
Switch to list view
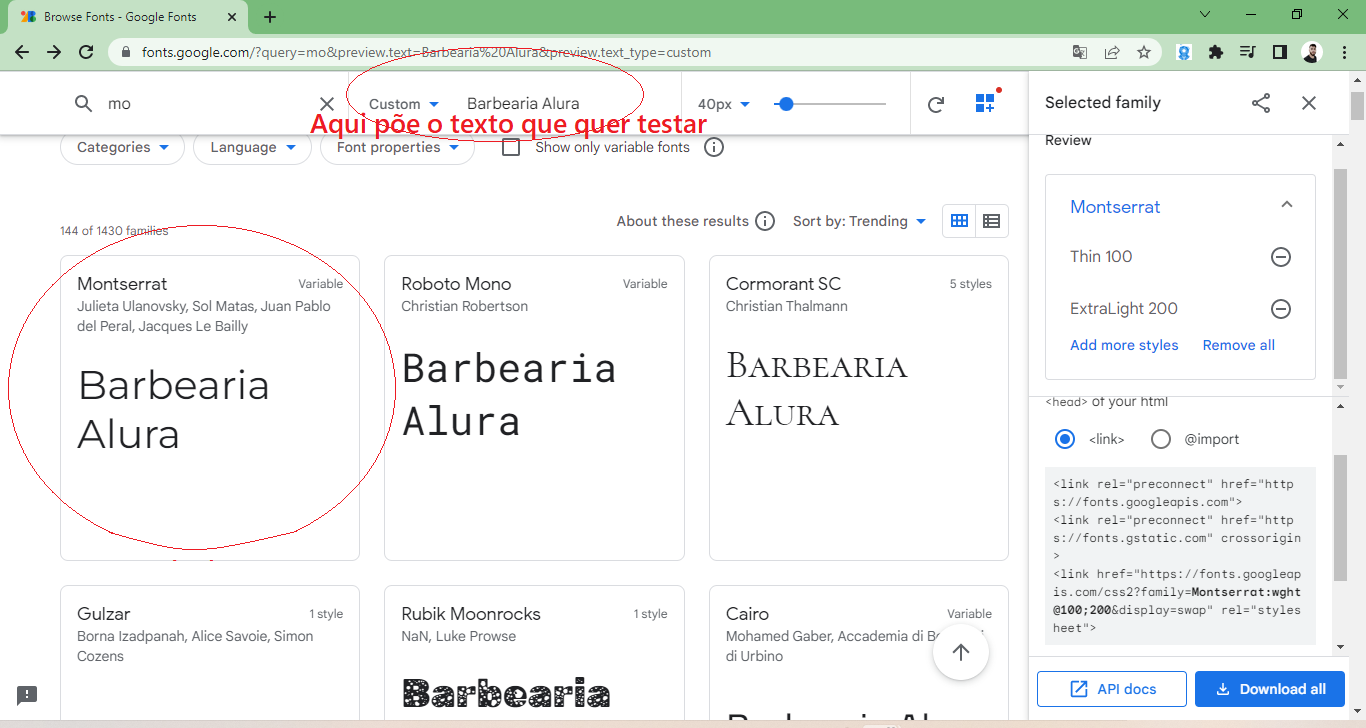coord(992,221)
